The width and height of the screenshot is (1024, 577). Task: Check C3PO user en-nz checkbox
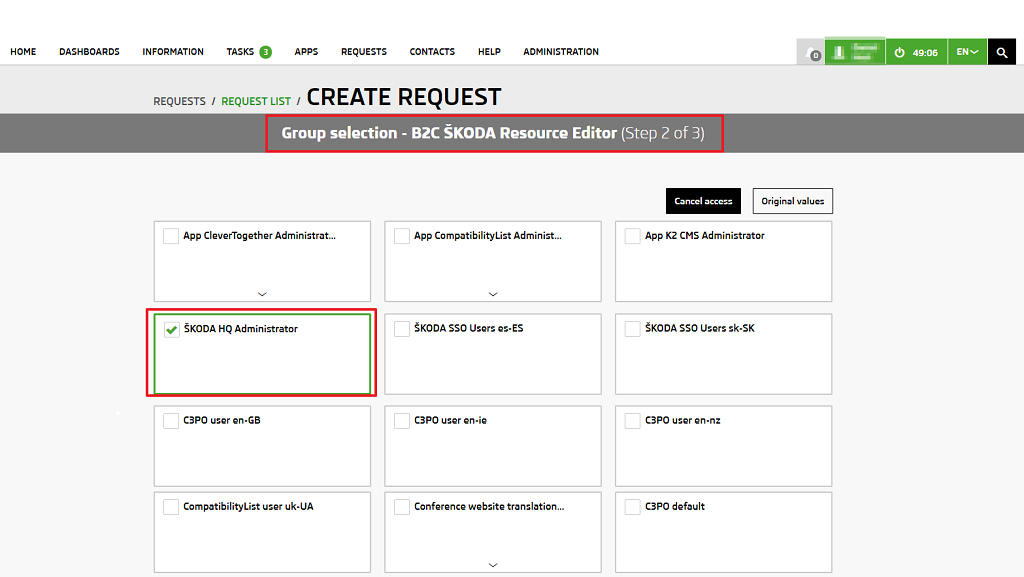click(x=632, y=420)
